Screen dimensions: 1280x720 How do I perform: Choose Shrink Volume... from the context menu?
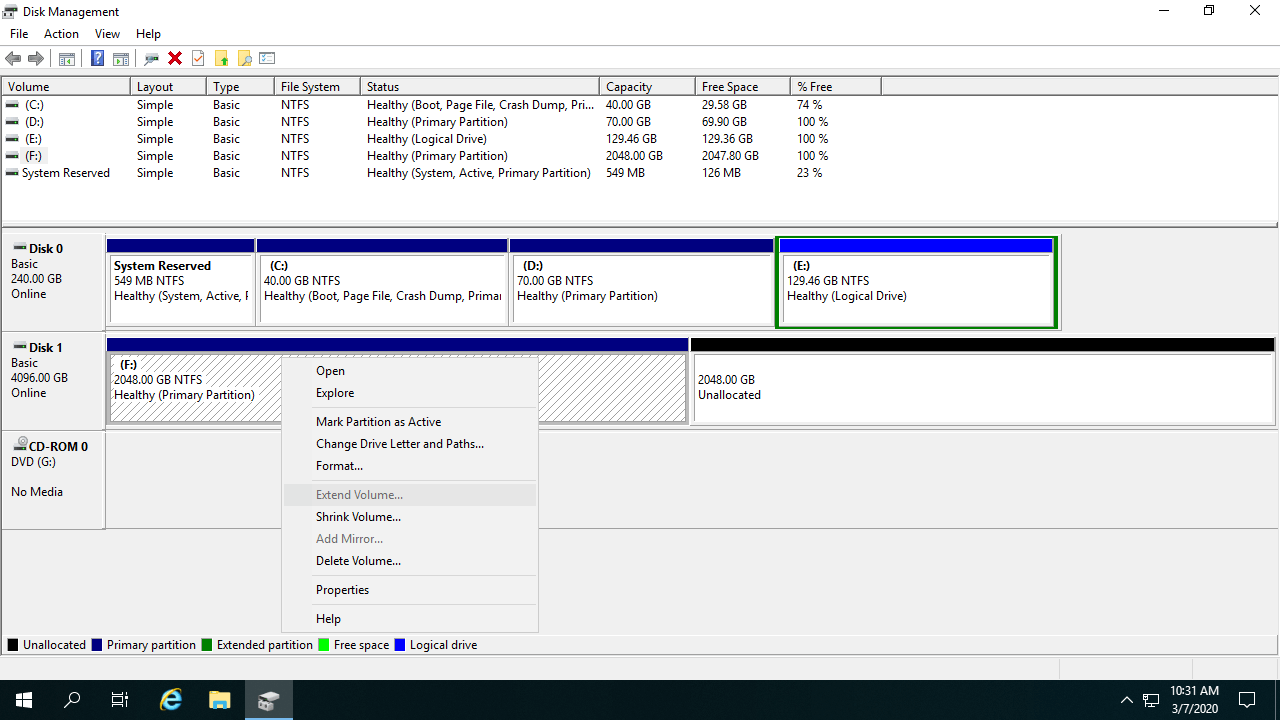358,517
